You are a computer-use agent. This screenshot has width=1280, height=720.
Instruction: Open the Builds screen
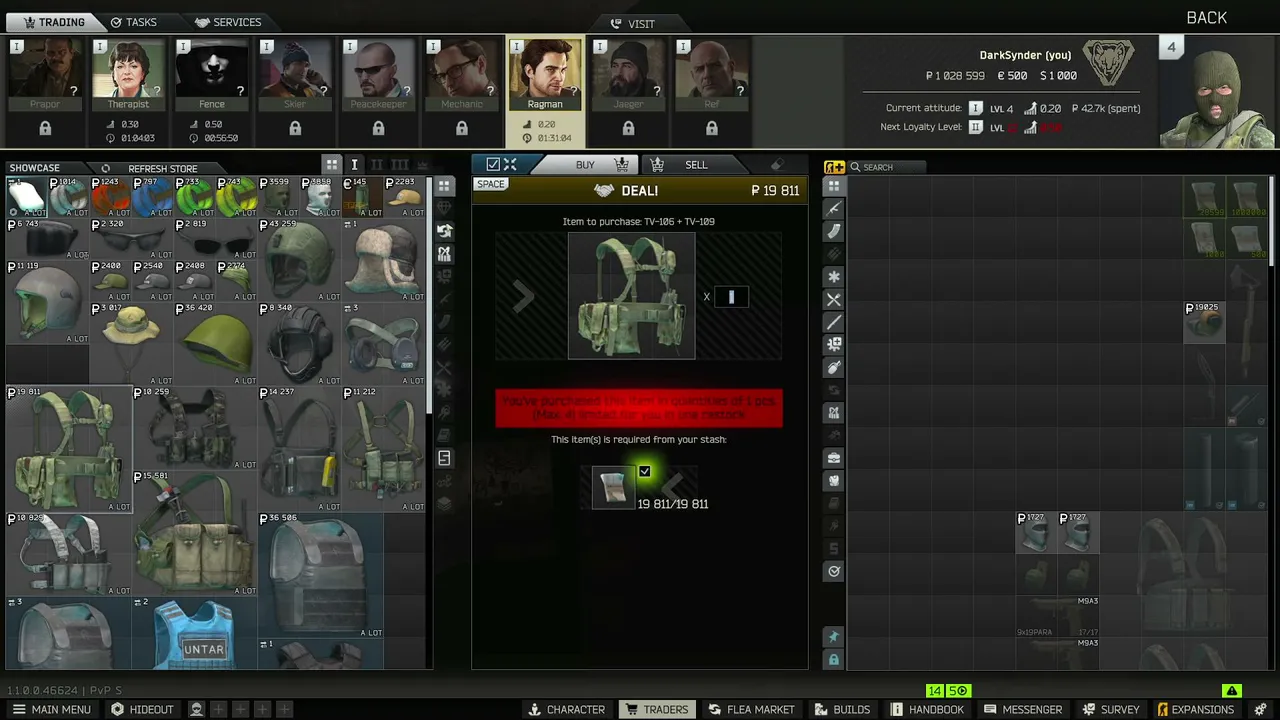pos(842,709)
